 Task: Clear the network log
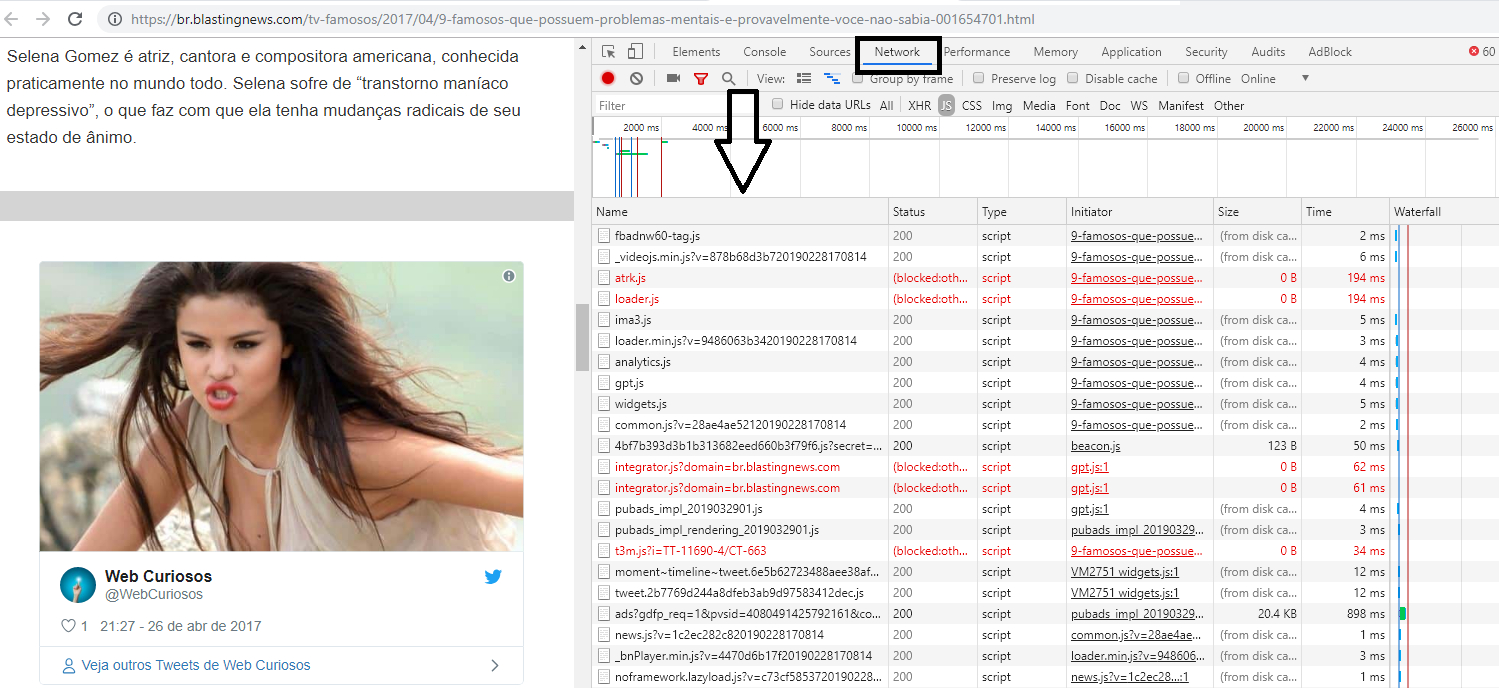(x=636, y=78)
